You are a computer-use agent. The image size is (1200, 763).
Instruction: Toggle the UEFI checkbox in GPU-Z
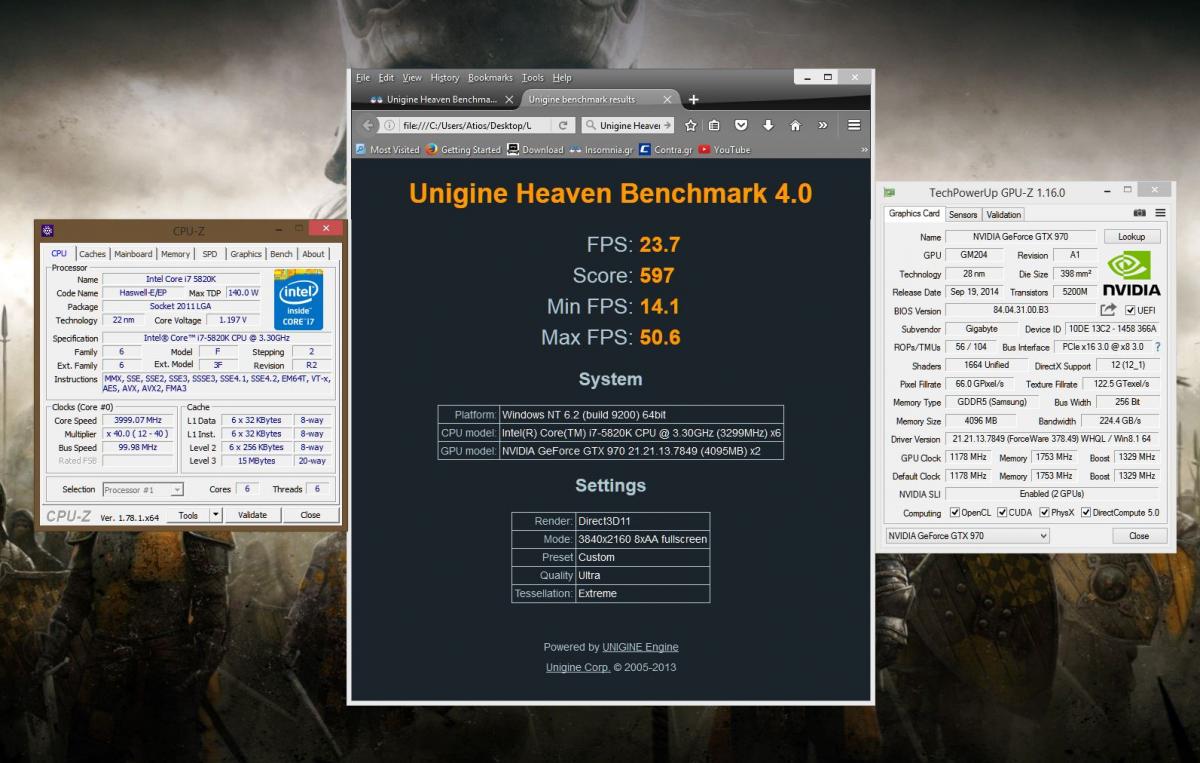pyautogui.click(x=1131, y=310)
